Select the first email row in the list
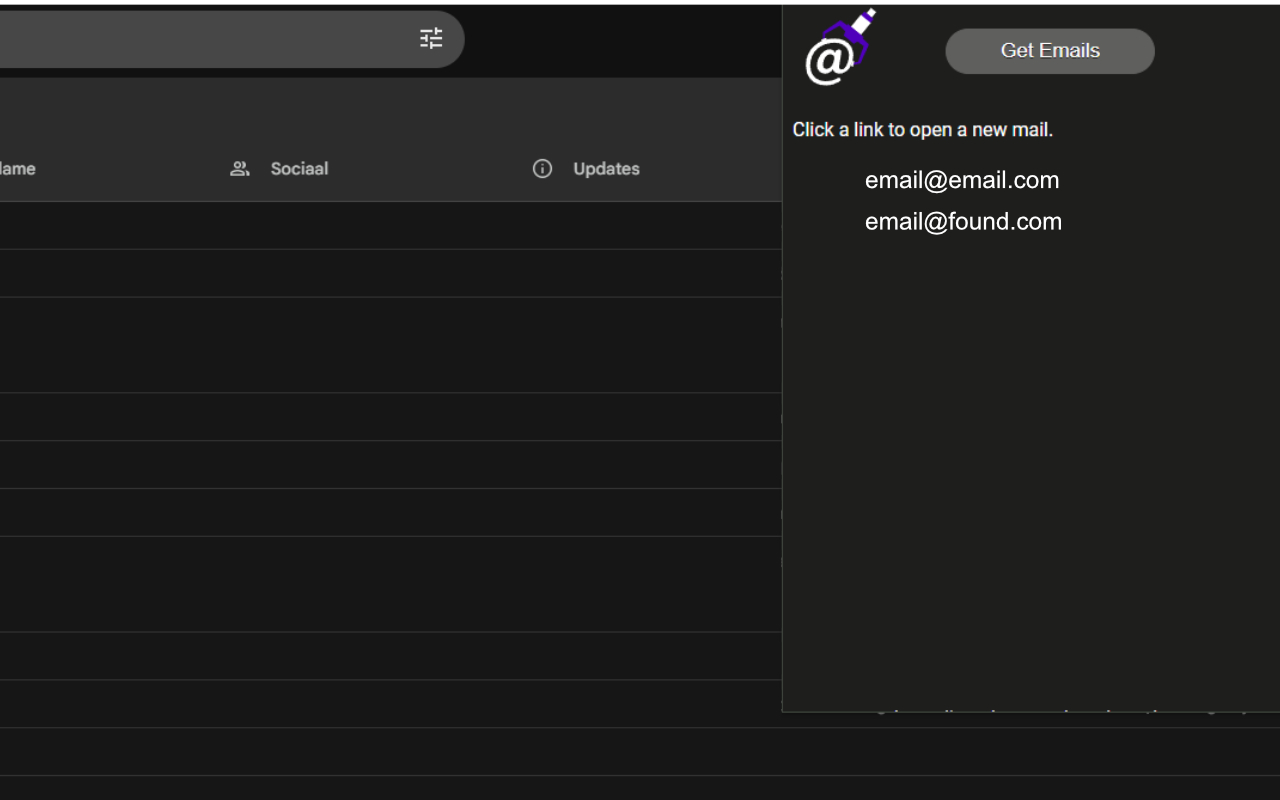The width and height of the screenshot is (1280, 800). (390, 226)
